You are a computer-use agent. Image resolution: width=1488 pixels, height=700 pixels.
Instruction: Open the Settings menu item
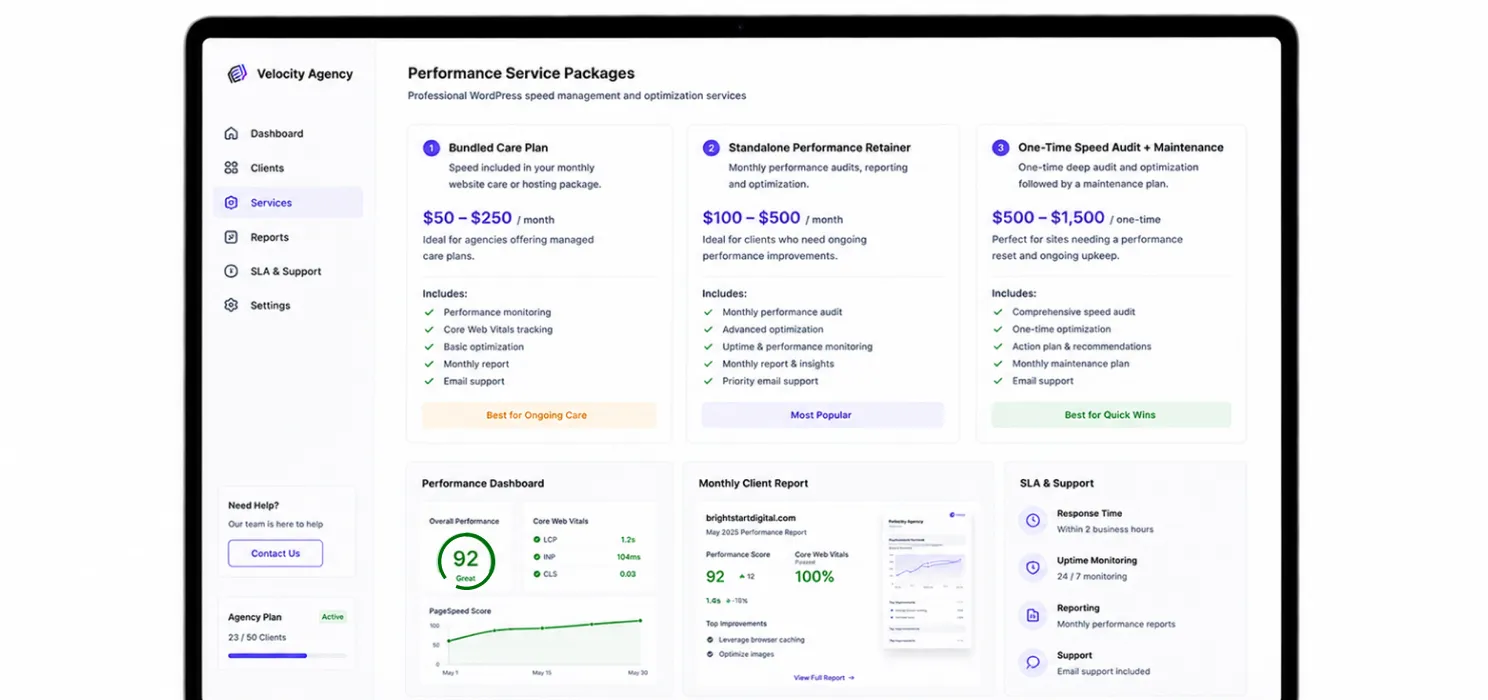tap(288, 305)
